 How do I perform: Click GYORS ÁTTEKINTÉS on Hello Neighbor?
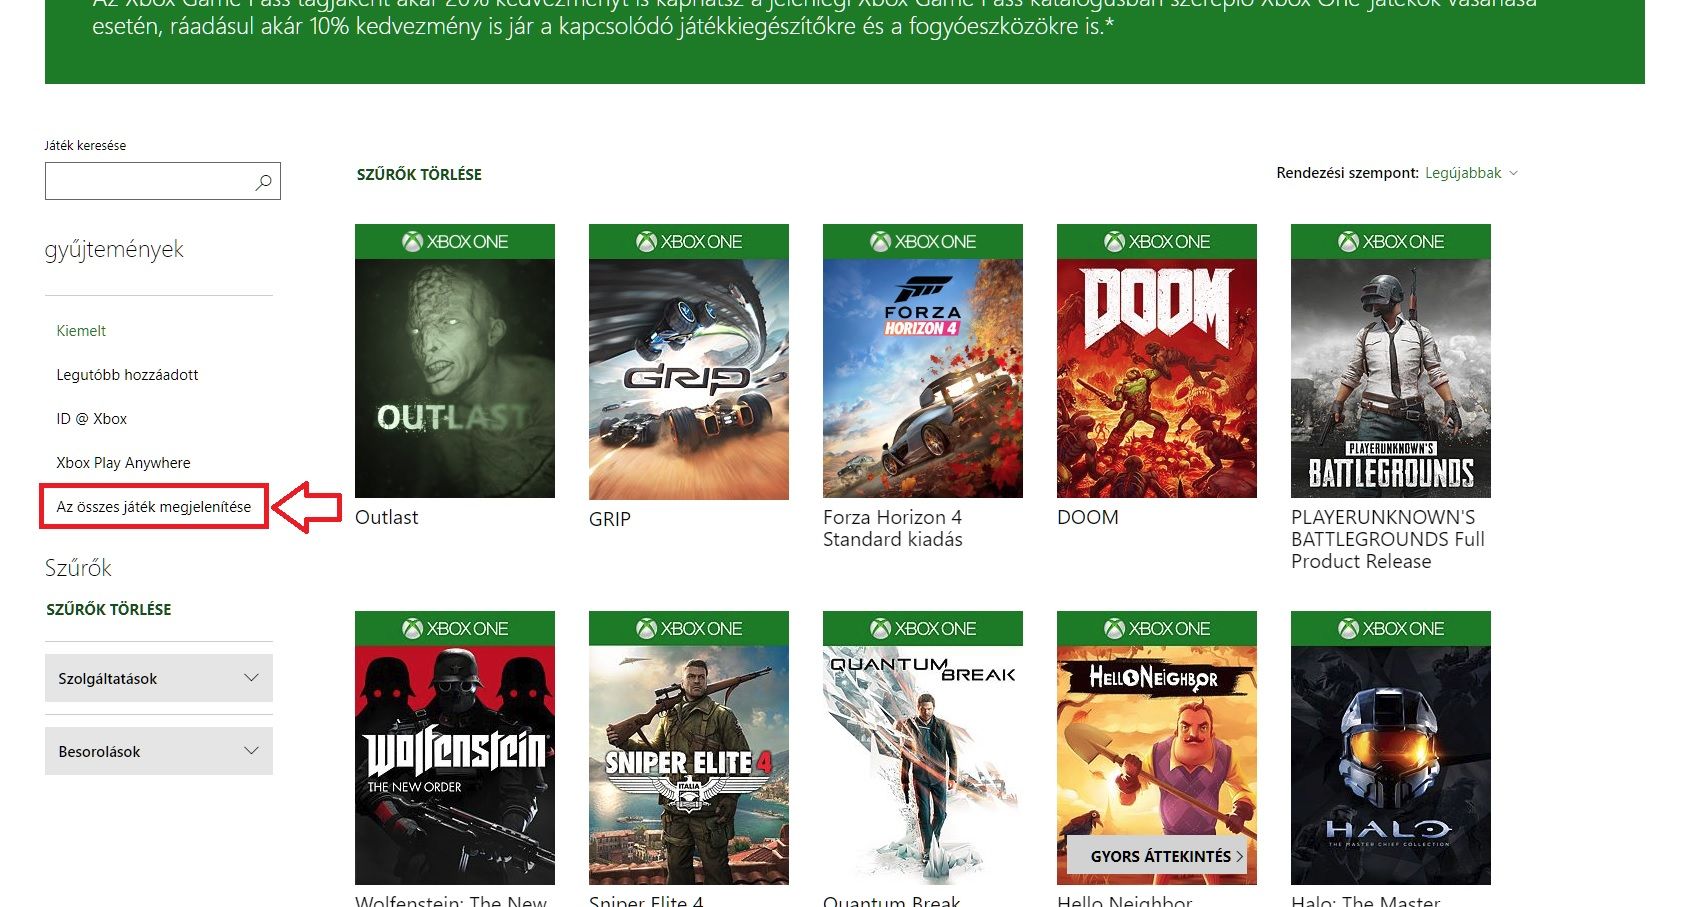click(x=1157, y=856)
